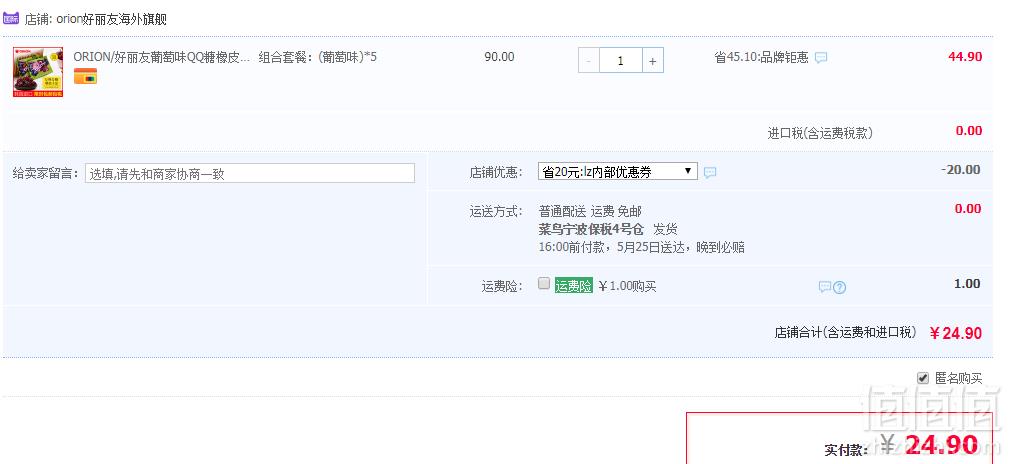Click the original unit price 90.00
This screenshot has width=1010, height=464.
pos(499,57)
